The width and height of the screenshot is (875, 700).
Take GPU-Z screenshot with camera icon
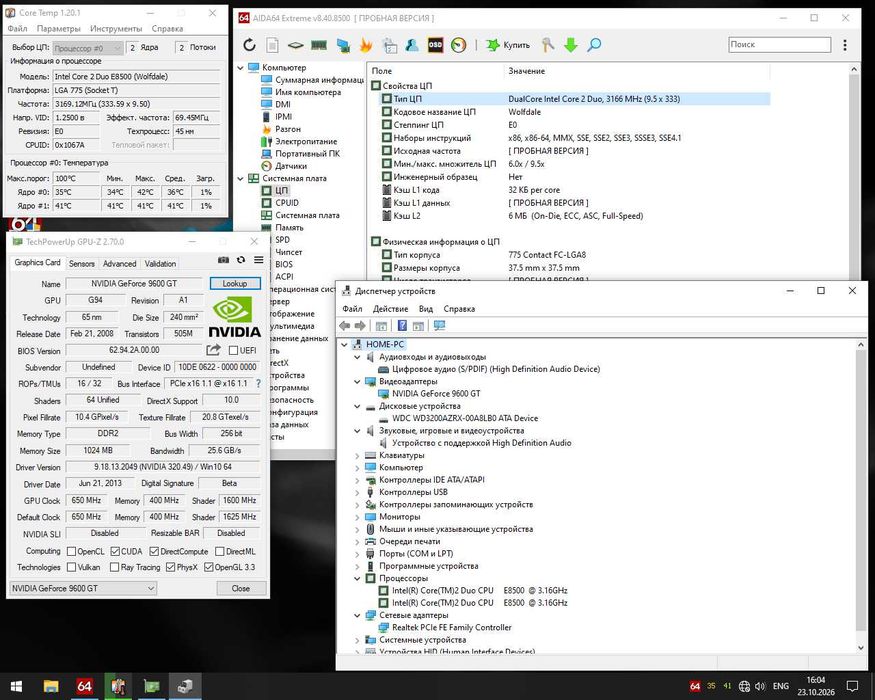(223, 260)
